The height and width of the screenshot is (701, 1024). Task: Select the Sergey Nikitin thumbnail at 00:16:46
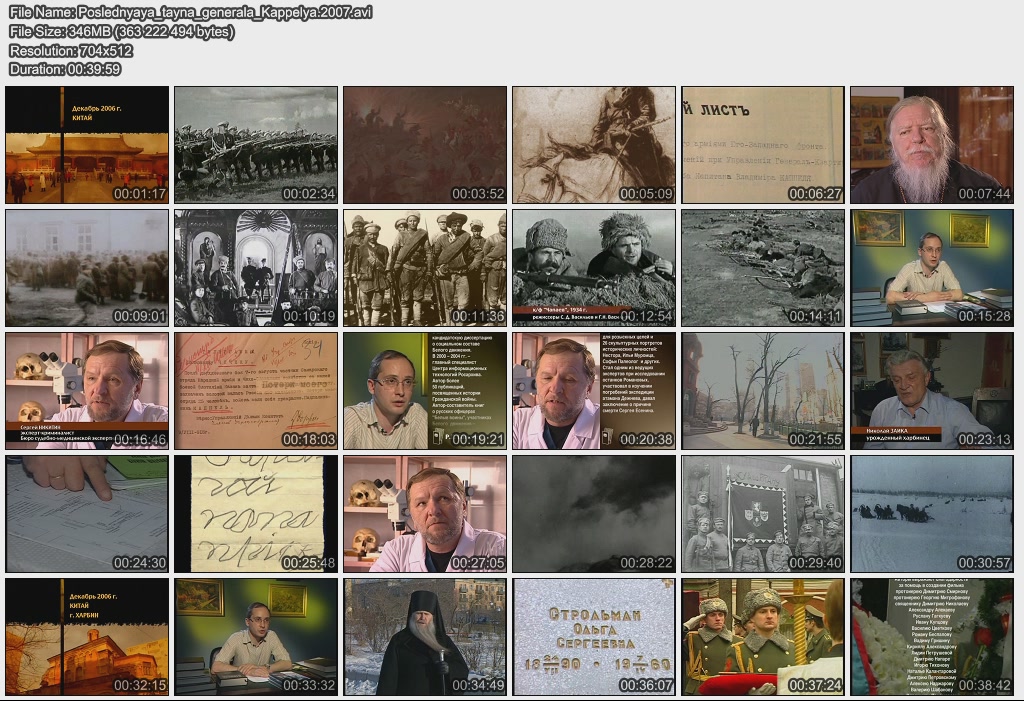point(87,391)
